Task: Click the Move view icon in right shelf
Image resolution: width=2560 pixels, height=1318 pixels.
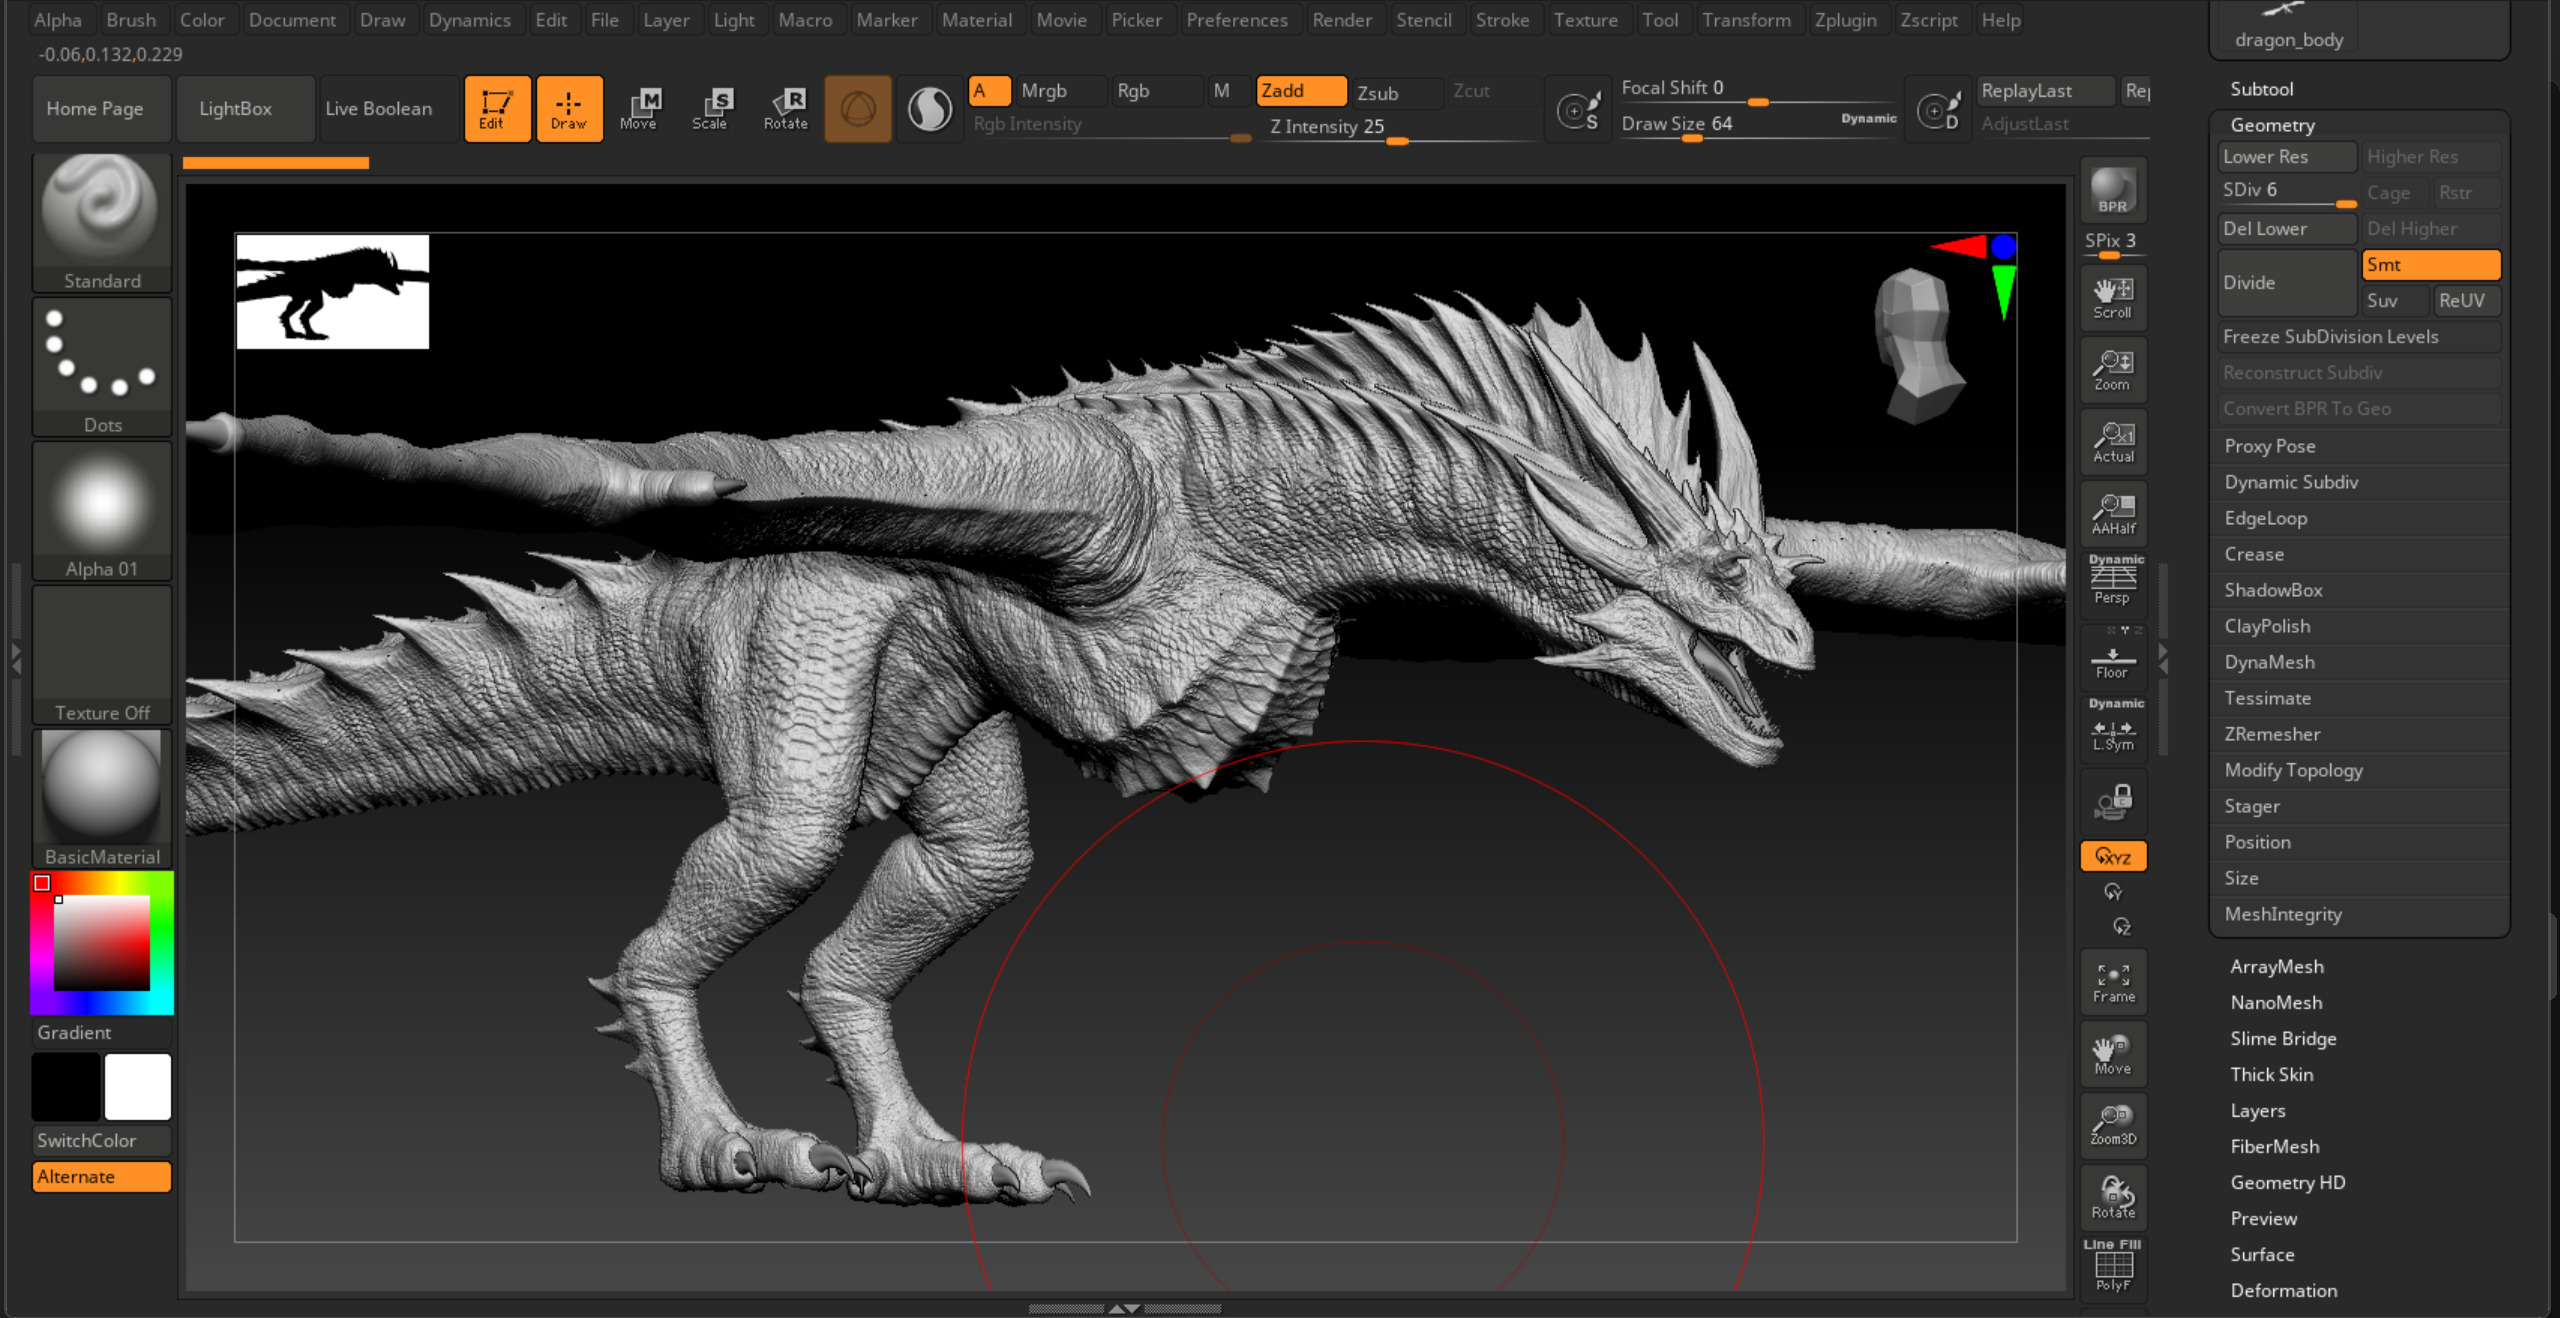Action: coord(2113,1054)
